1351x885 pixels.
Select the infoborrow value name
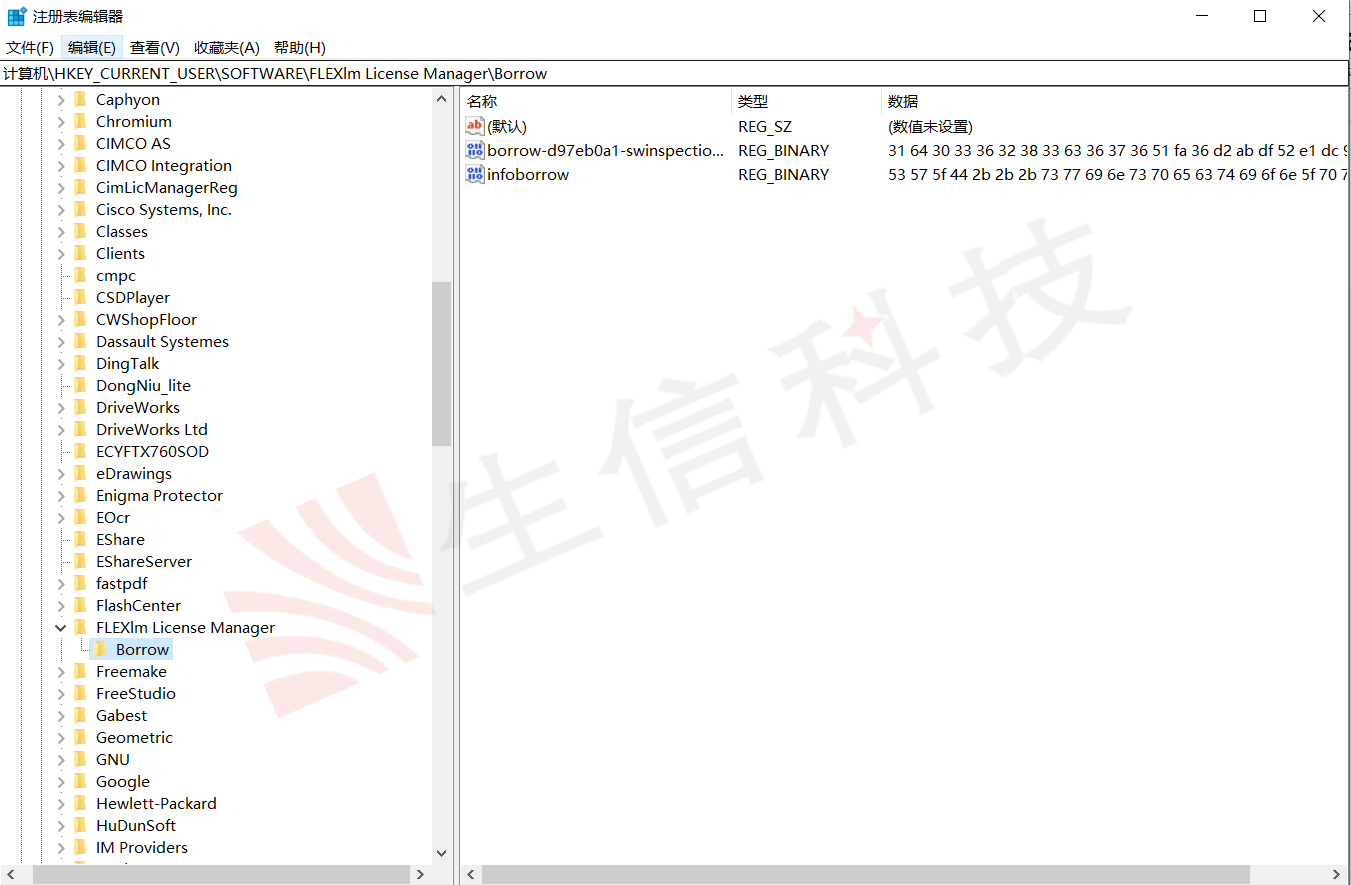click(528, 174)
